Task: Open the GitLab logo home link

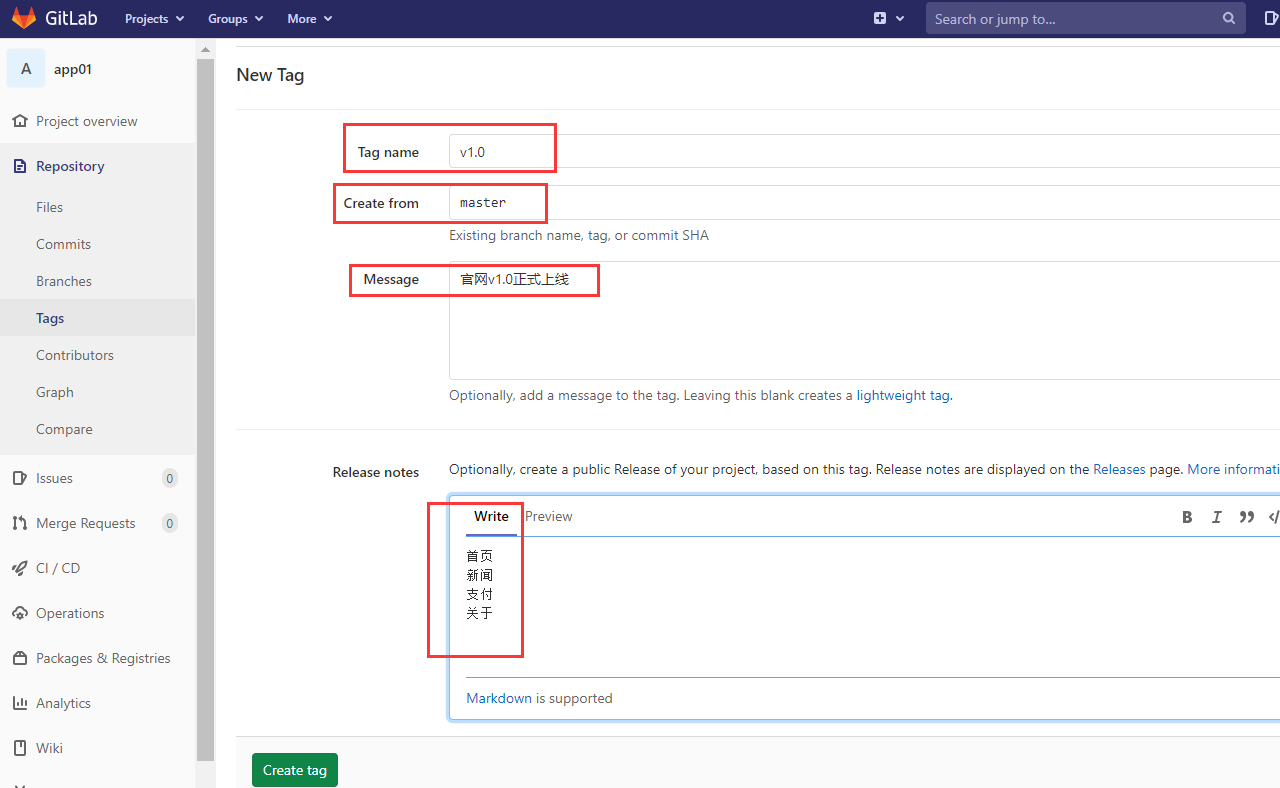Action: 54,19
